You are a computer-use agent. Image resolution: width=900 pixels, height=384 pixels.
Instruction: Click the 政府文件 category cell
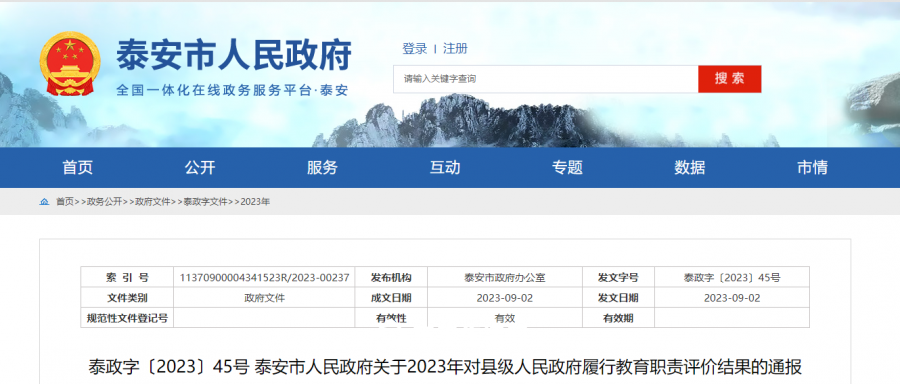click(x=265, y=298)
